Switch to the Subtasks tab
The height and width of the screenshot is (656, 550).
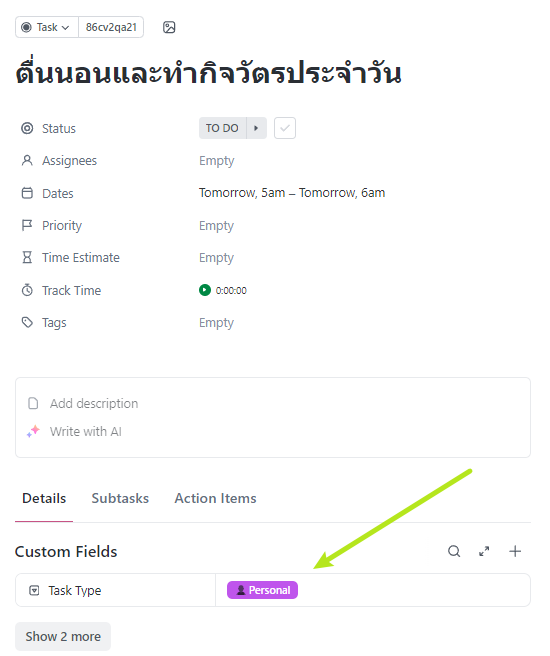point(120,498)
